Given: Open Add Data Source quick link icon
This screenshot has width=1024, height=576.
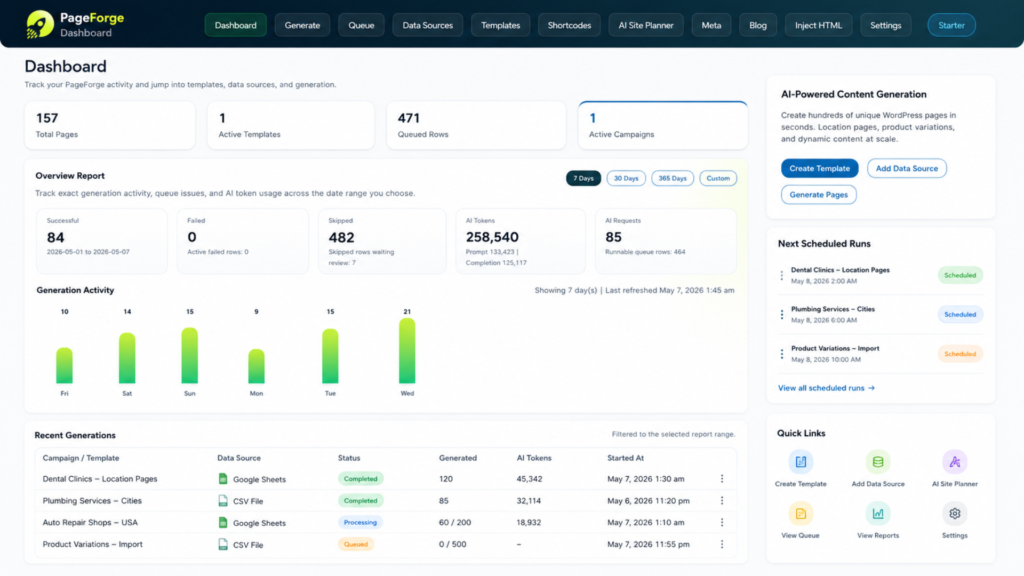Looking at the screenshot, I should pos(878,462).
